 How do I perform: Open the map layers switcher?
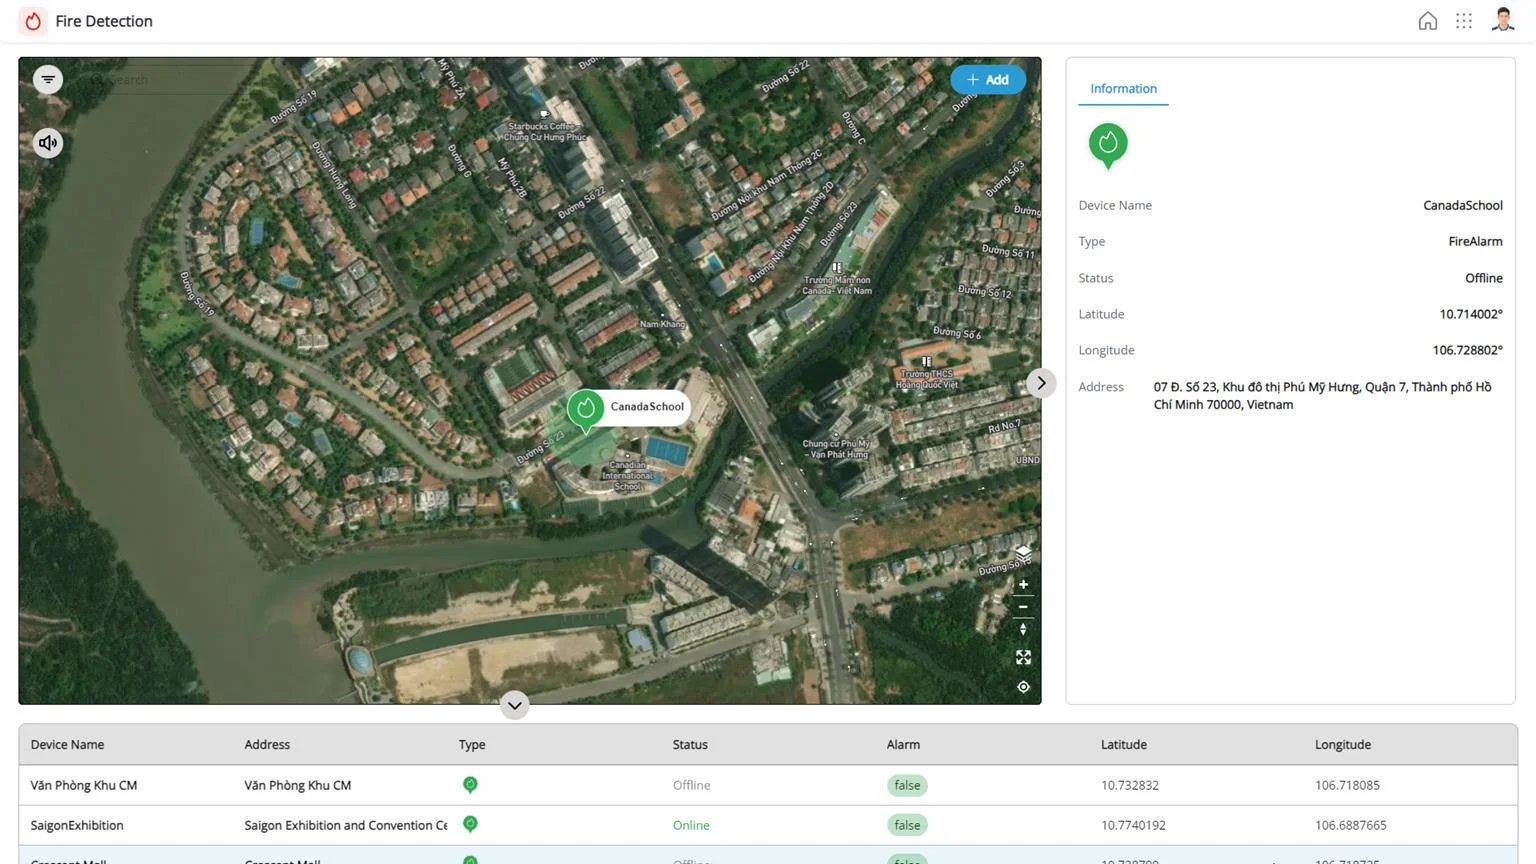[1023, 553]
